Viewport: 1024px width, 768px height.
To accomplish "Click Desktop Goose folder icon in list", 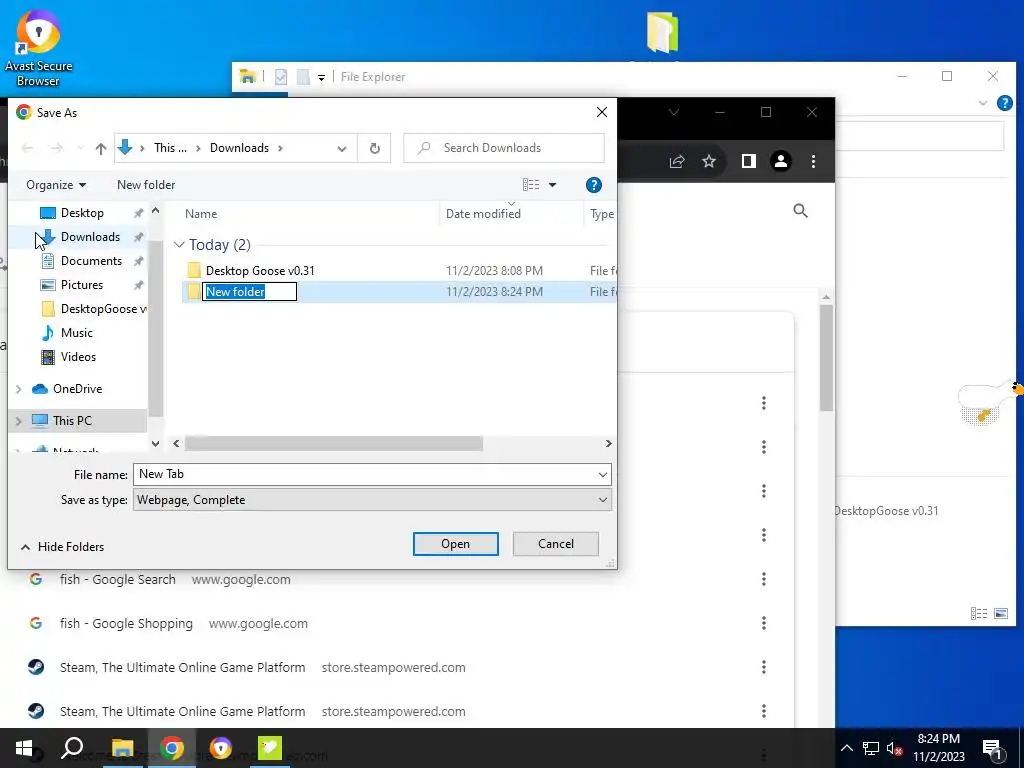I will [x=194, y=270].
